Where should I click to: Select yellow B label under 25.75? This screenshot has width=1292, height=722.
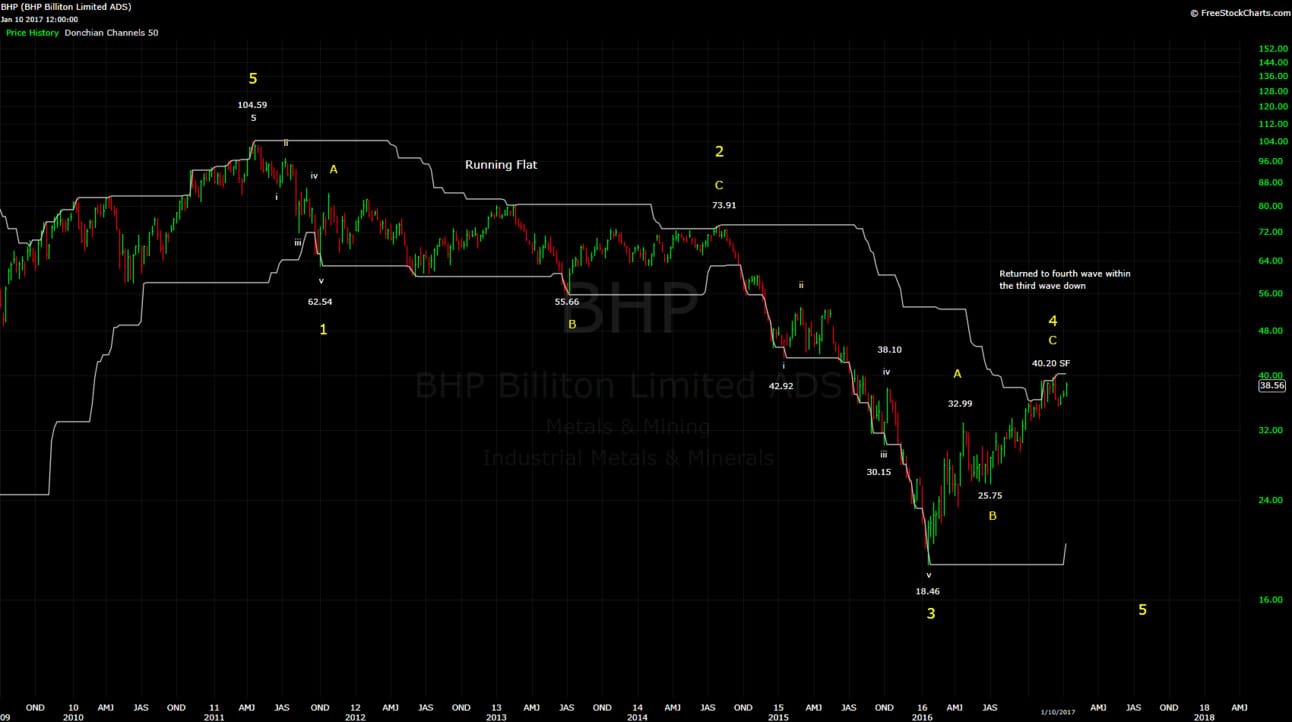[x=993, y=516]
